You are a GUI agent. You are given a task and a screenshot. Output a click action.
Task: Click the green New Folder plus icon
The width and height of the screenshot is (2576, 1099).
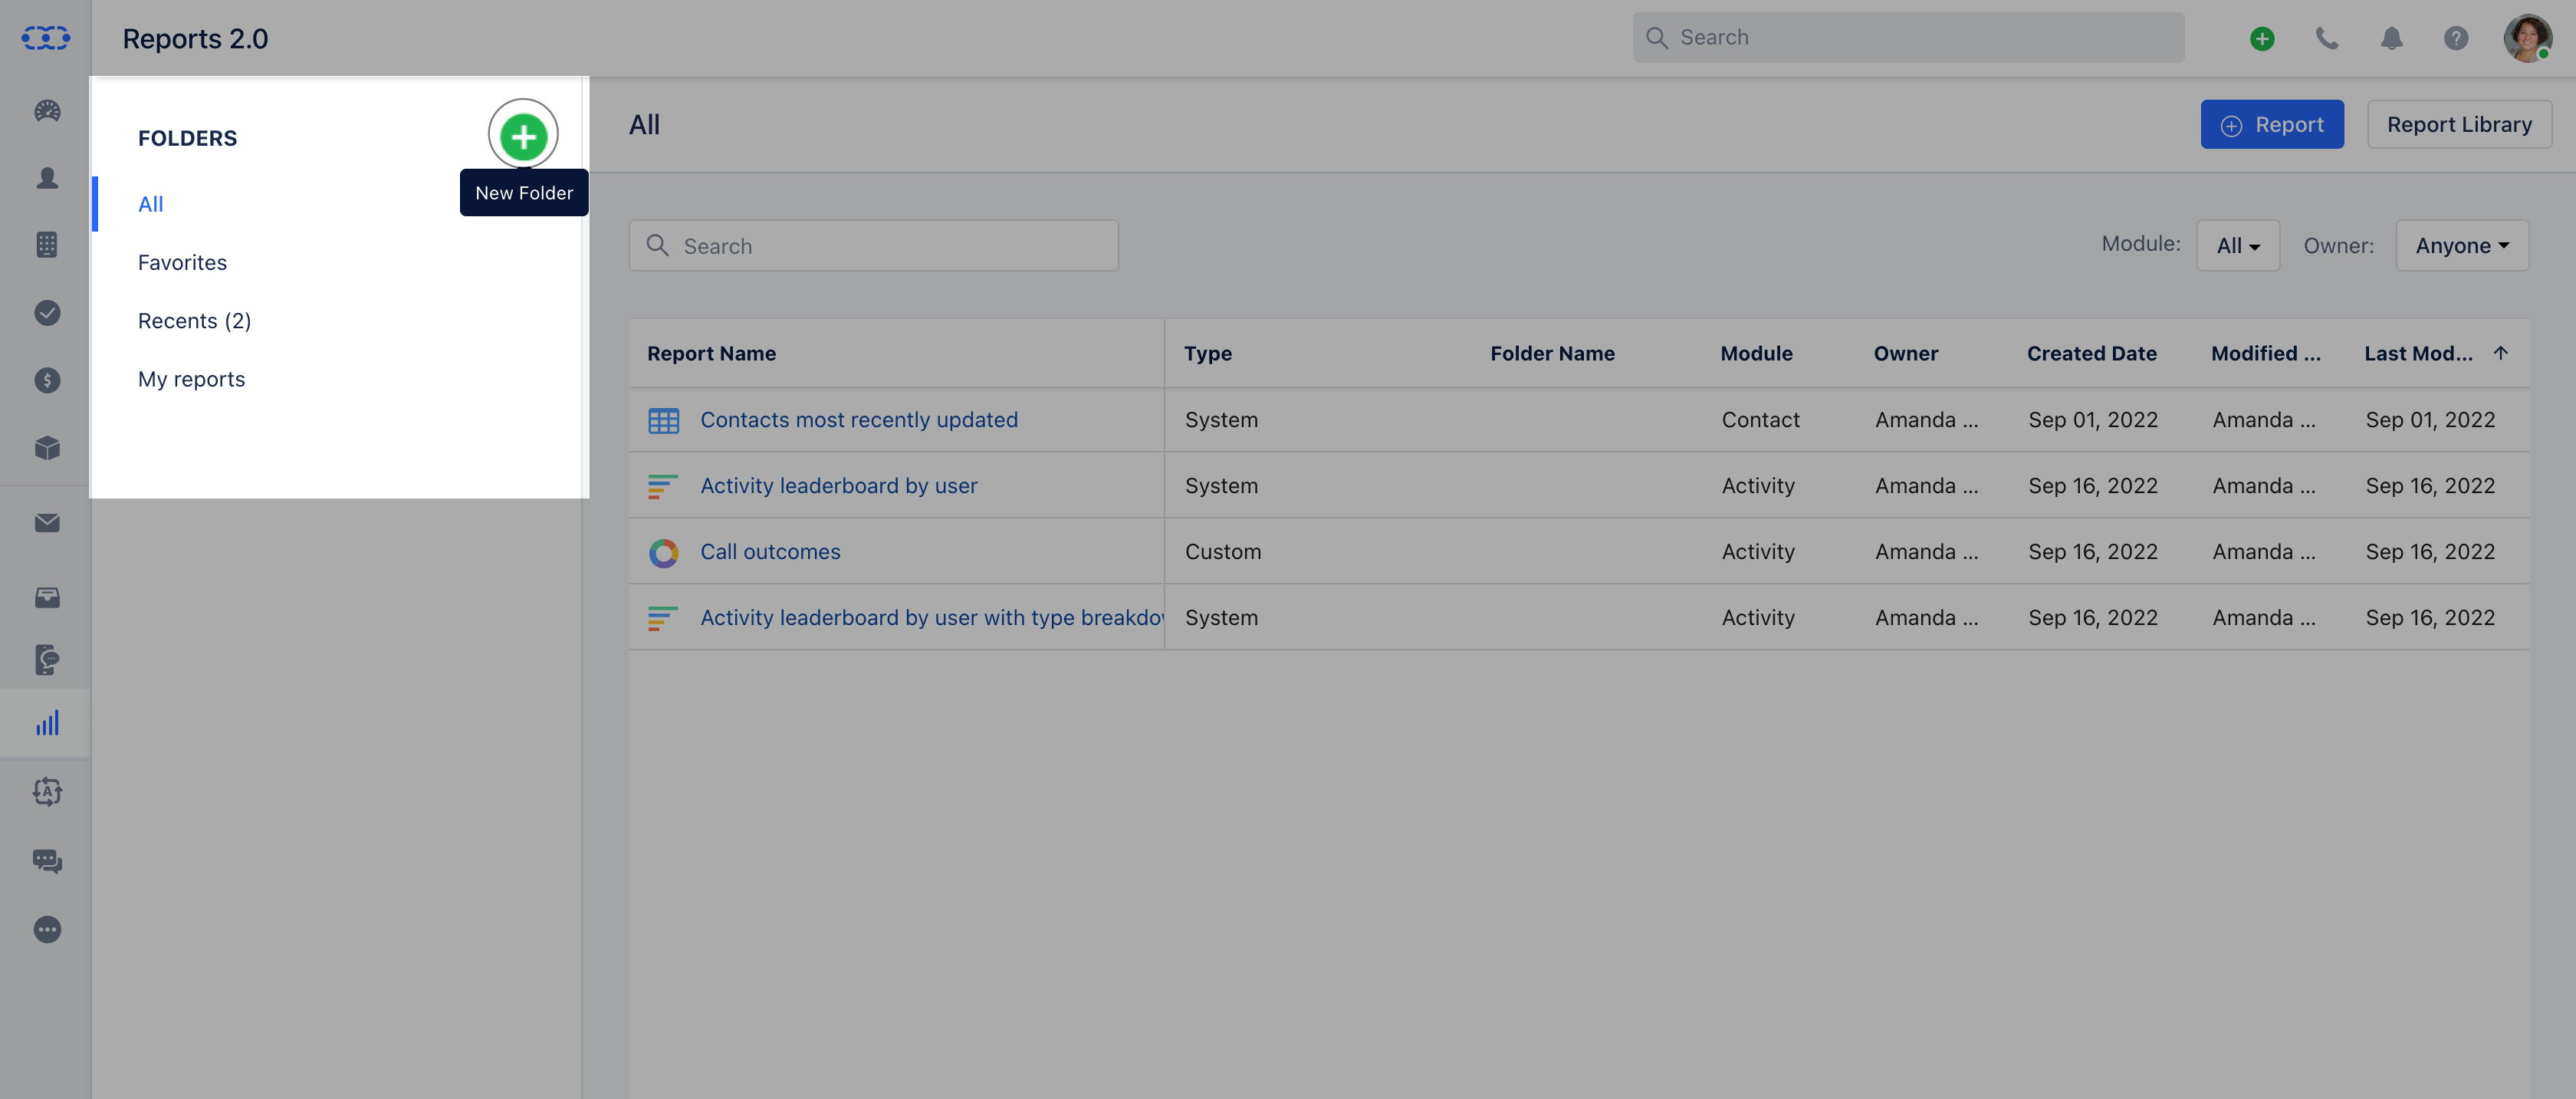[523, 136]
